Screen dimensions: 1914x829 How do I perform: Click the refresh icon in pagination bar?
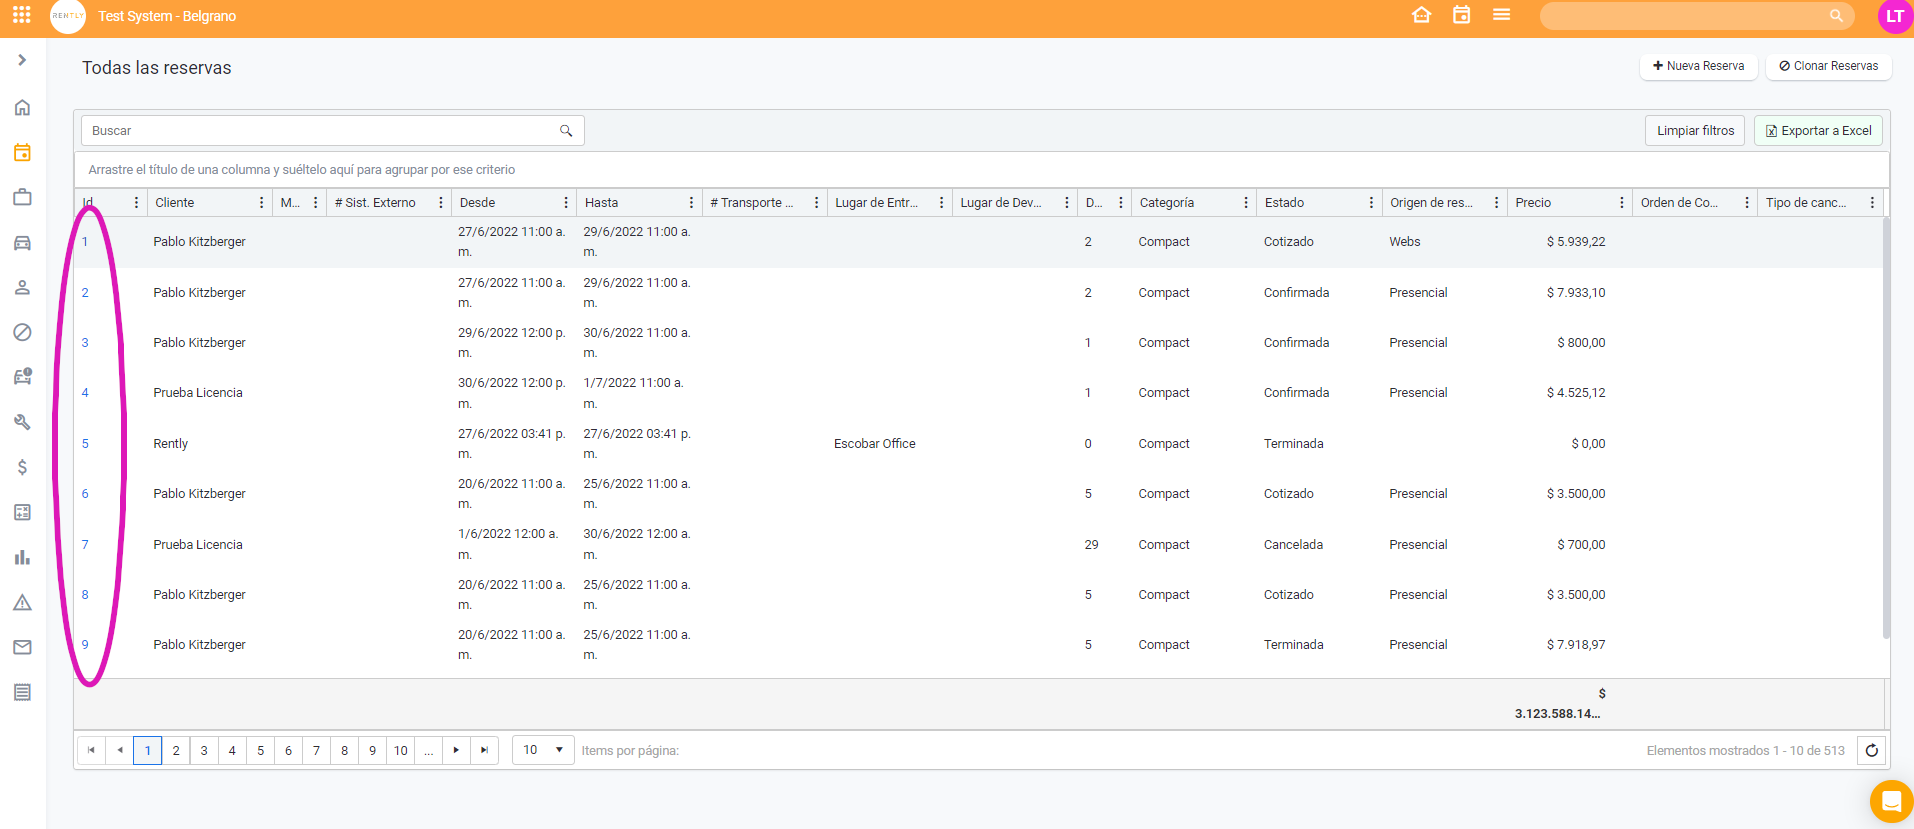1871,750
